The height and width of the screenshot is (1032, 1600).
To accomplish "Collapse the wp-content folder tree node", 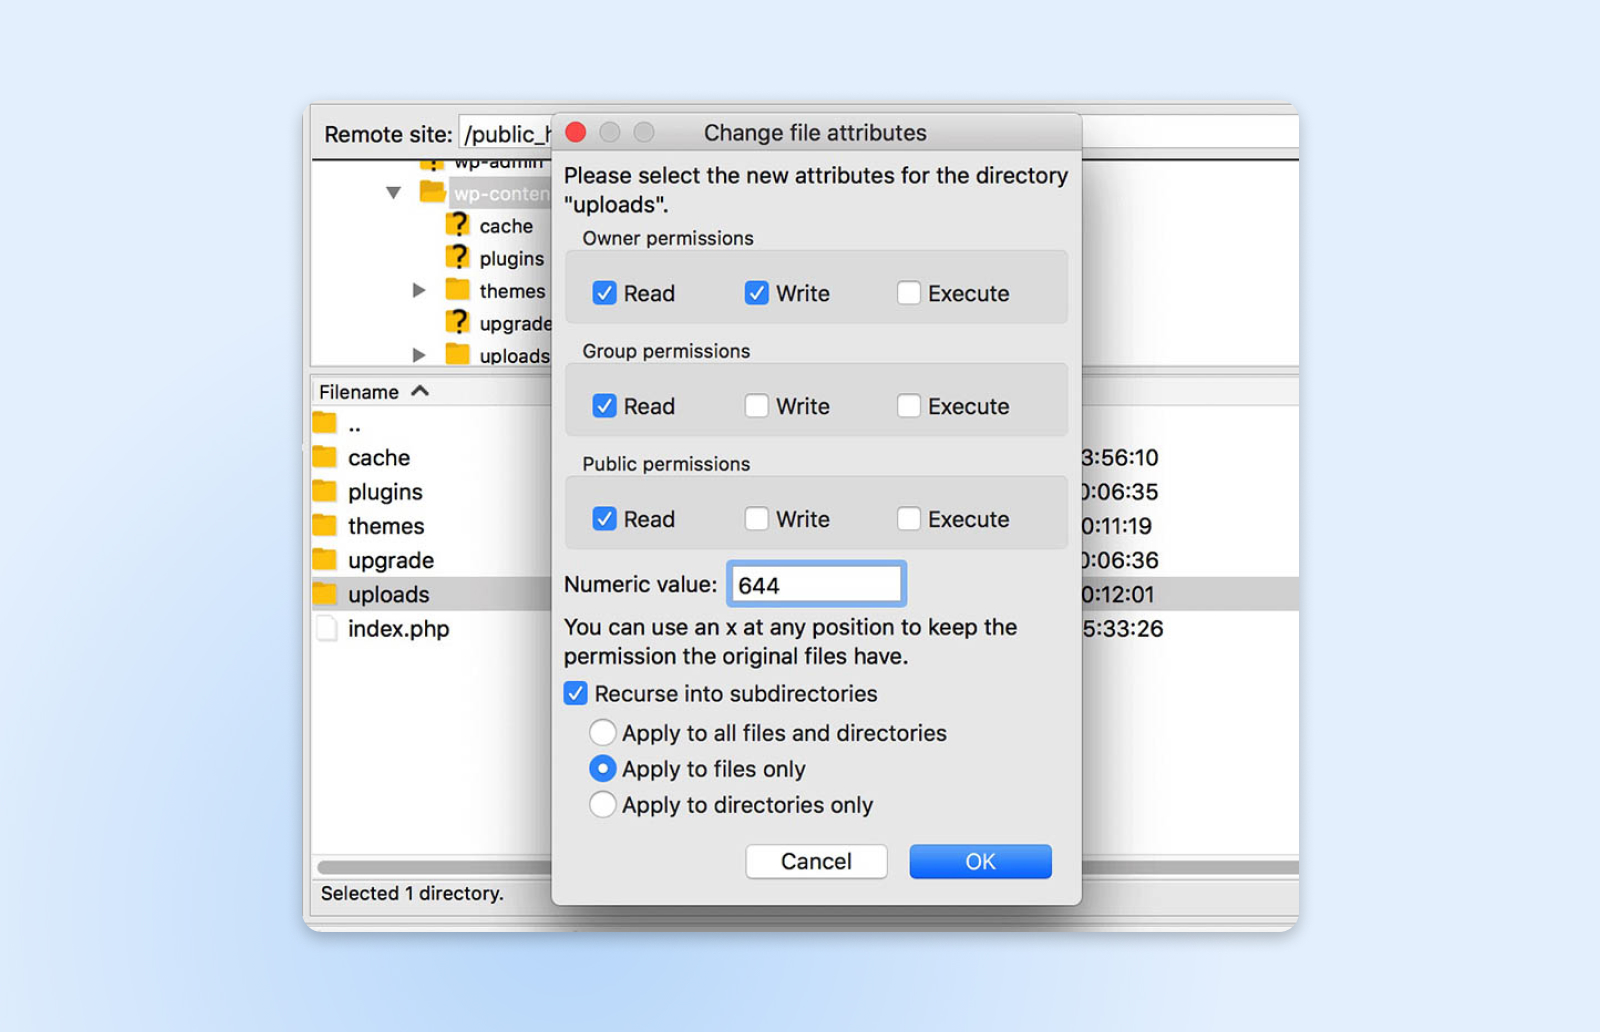I will pyautogui.click(x=394, y=192).
